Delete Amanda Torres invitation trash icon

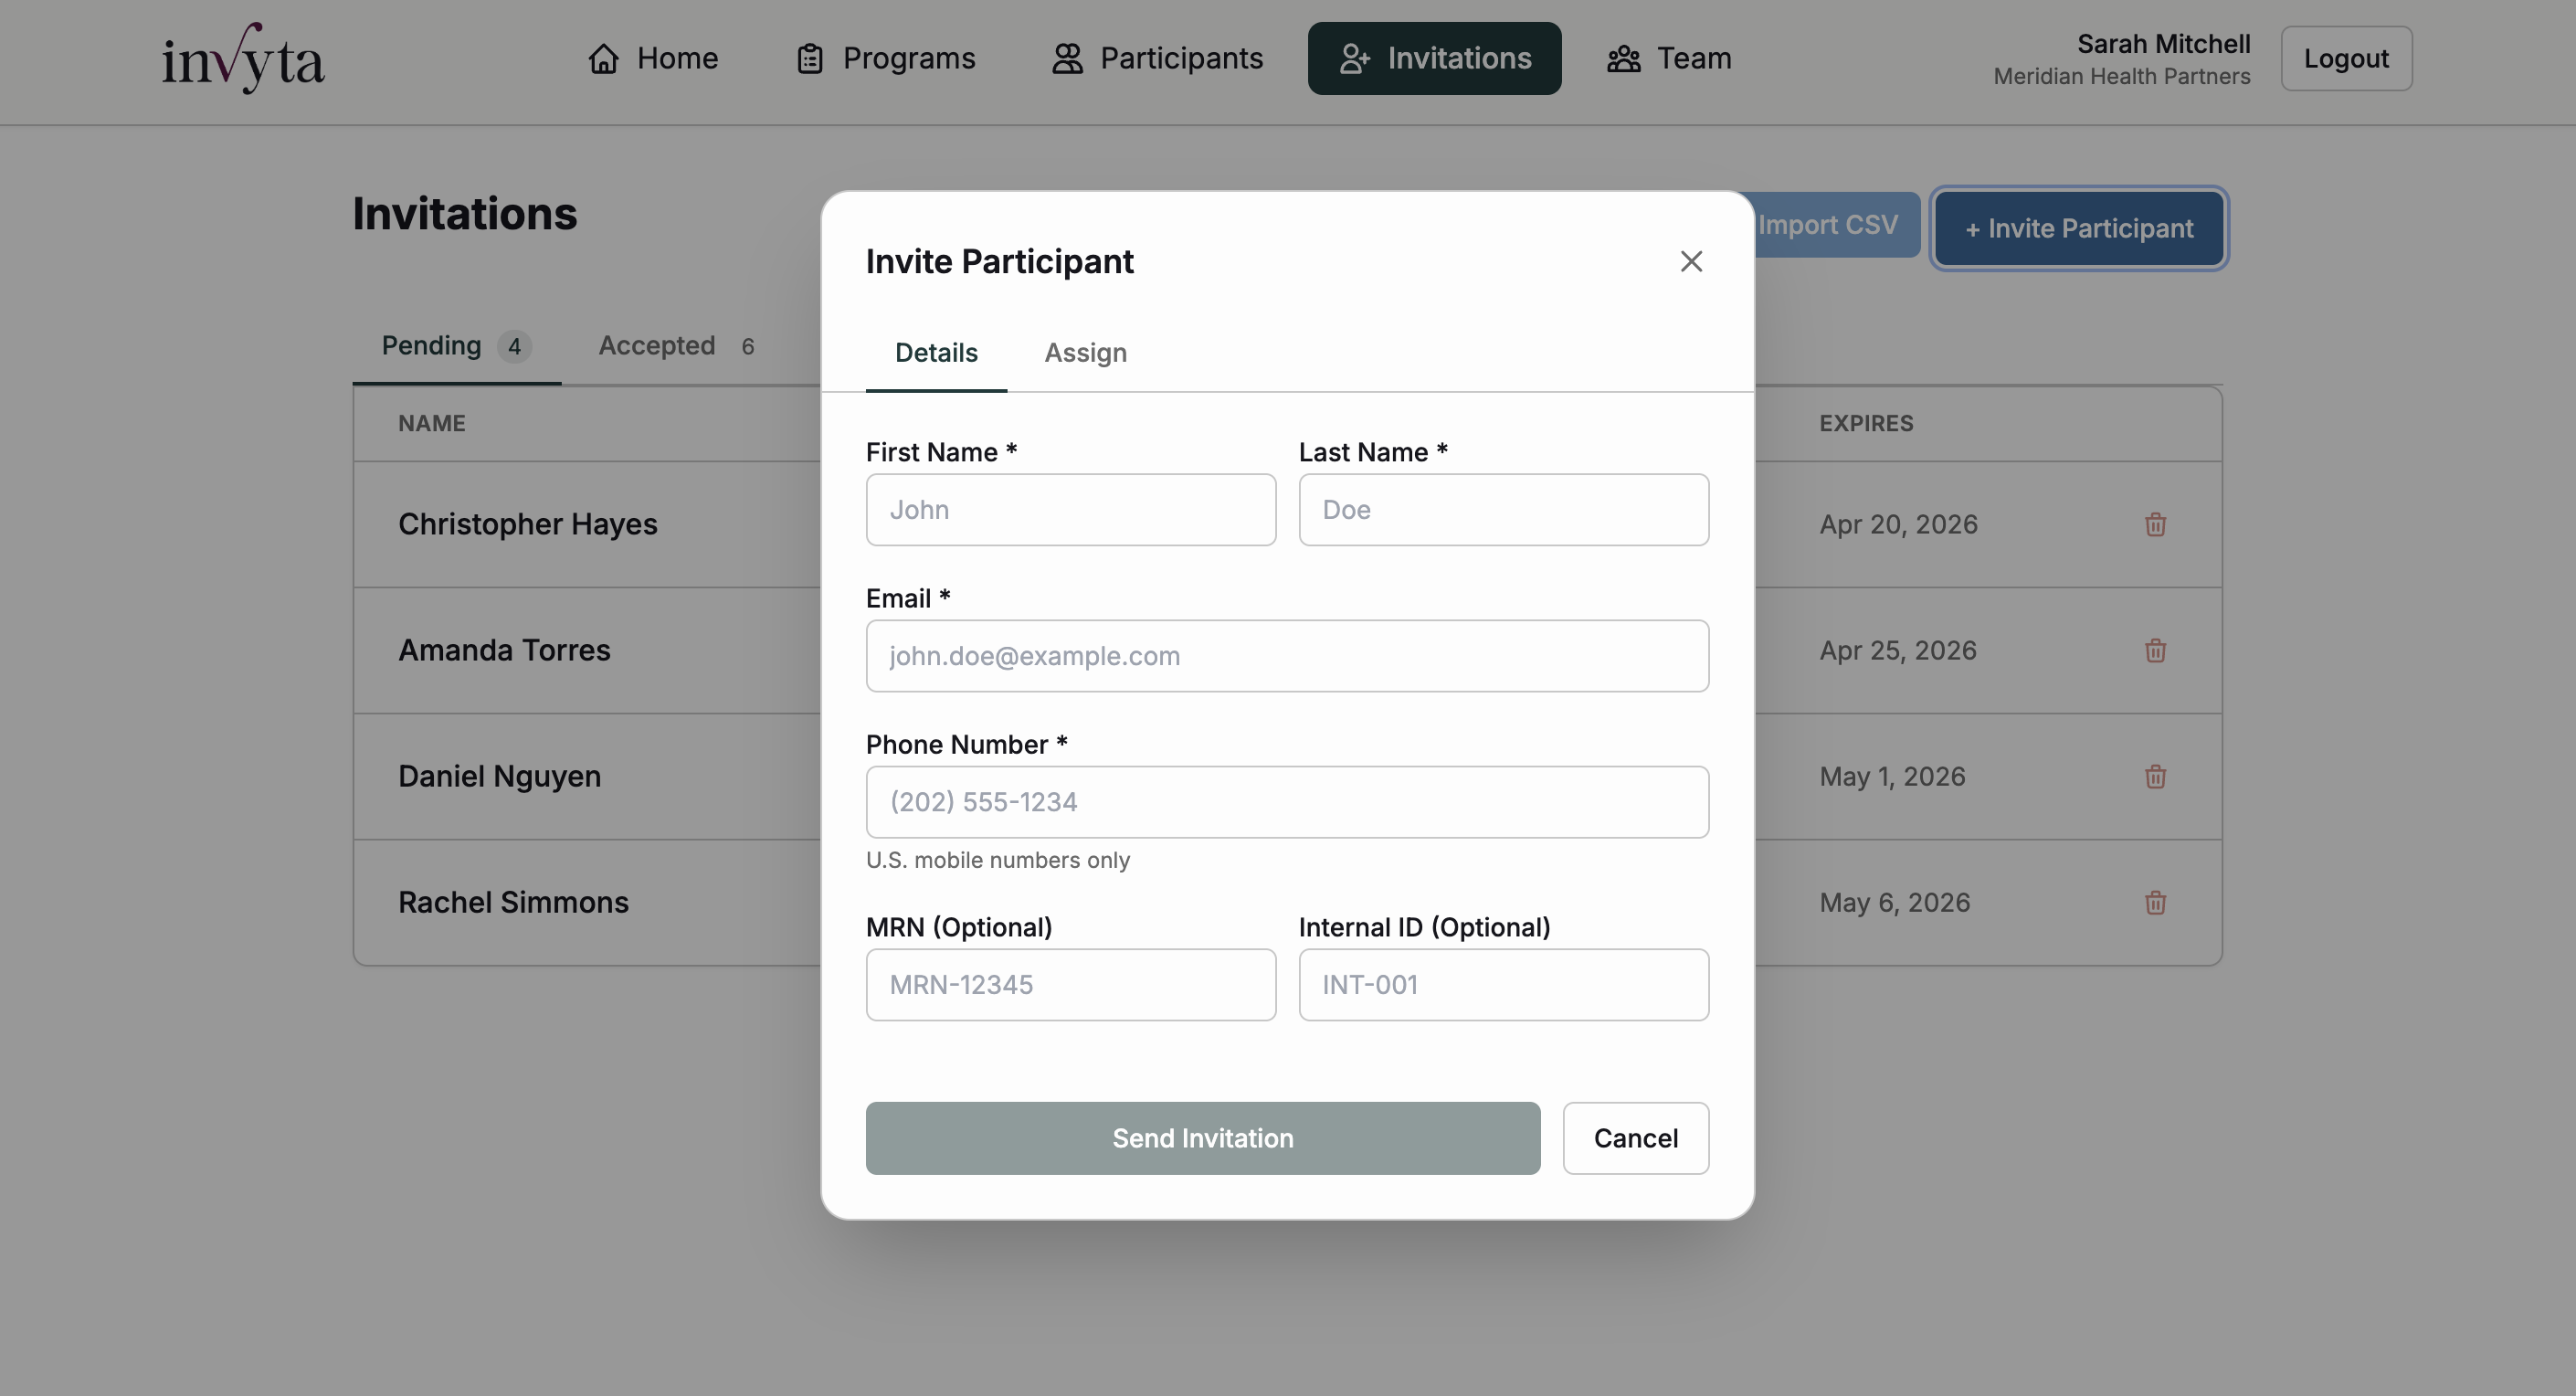2155,650
